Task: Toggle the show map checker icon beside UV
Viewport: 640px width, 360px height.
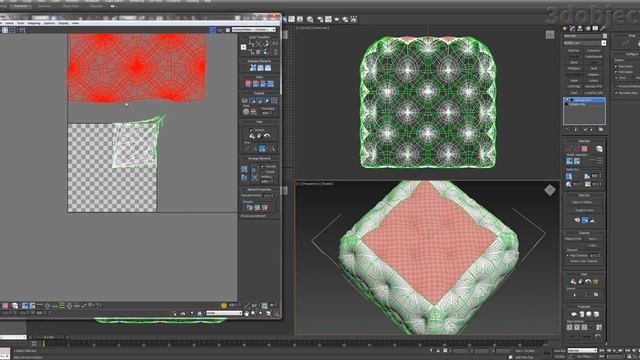Action: 213,30
